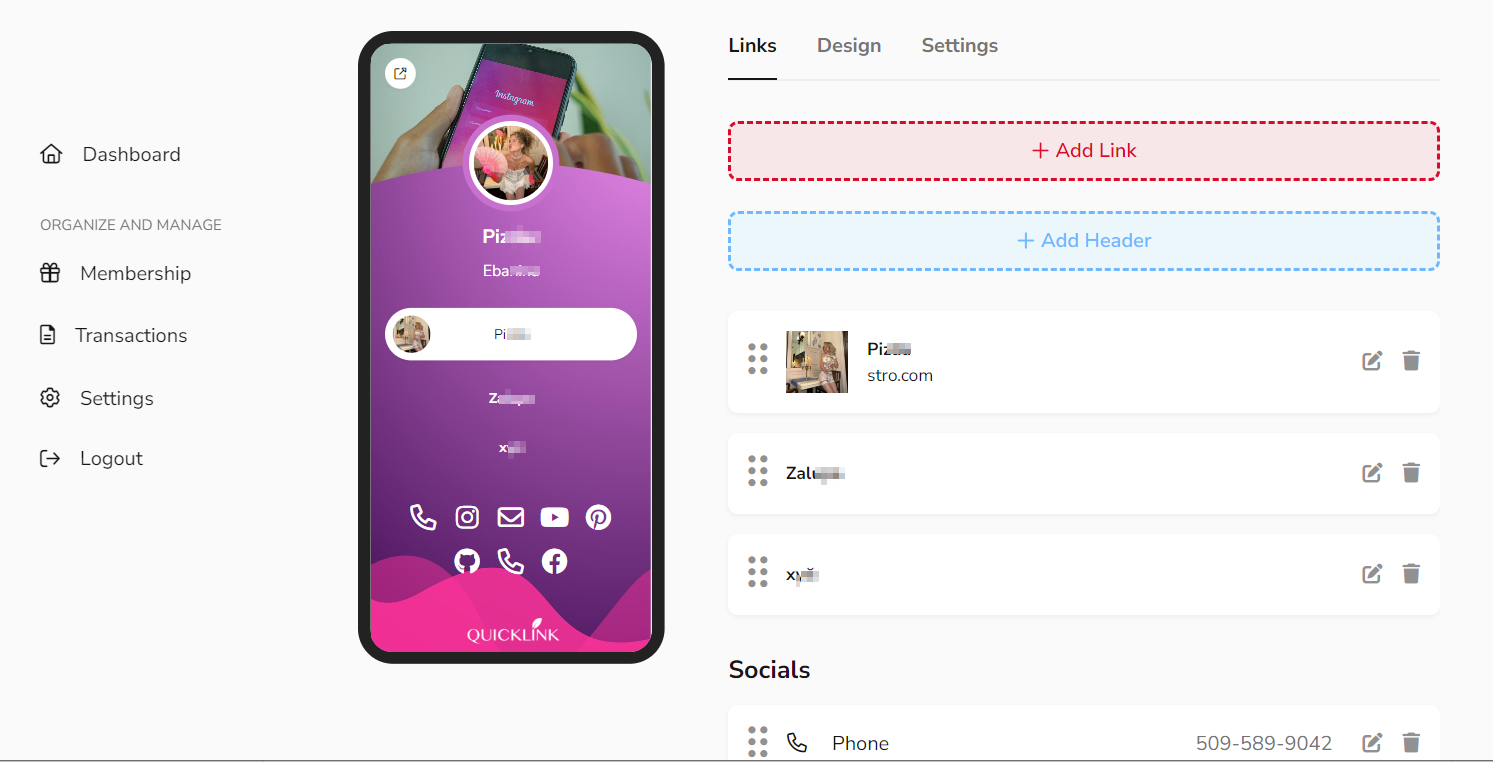Click the YouTube icon in phone preview
The image size is (1493, 762).
[x=554, y=517]
